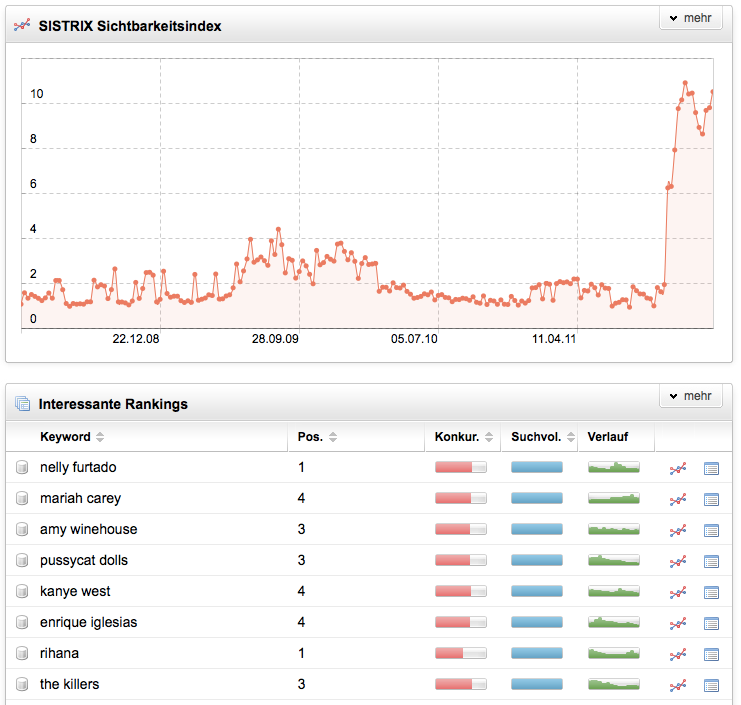This screenshot has height=705, width=741.
Task: Open chart icon for nelly furtado row
Action: [678, 468]
